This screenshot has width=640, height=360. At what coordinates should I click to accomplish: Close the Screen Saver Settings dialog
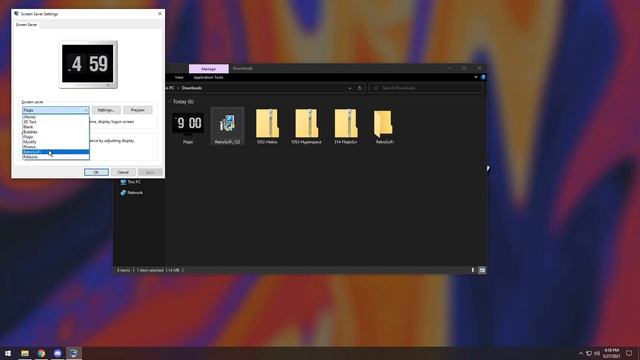click(x=160, y=14)
